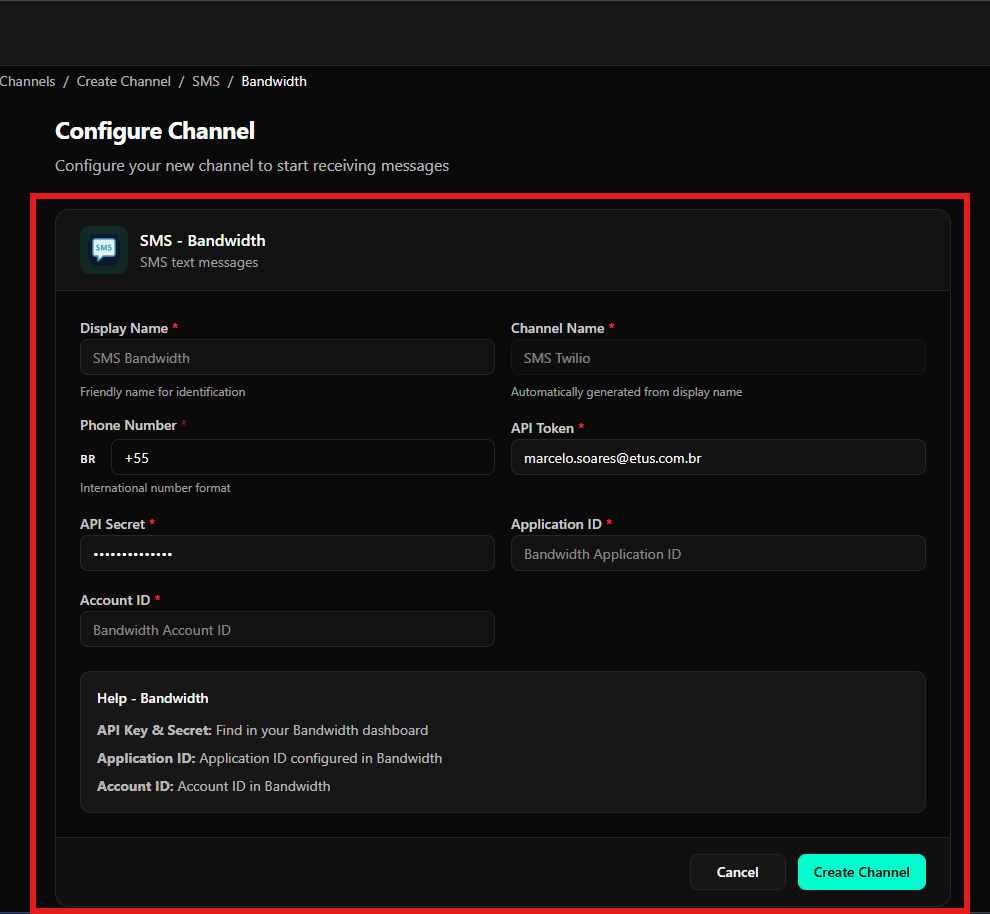This screenshot has height=914, width=990.
Task: Click the API Token input field
Action: (718, 457)
